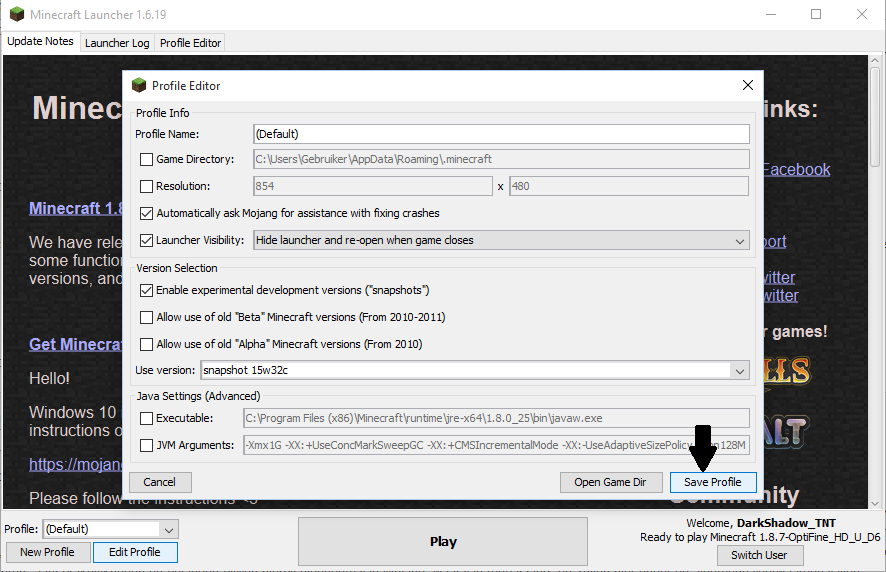The height and width of the screenshot is (572, 886).
Task: Switch to the Launcher Log tab
Action: pos(117,43)
